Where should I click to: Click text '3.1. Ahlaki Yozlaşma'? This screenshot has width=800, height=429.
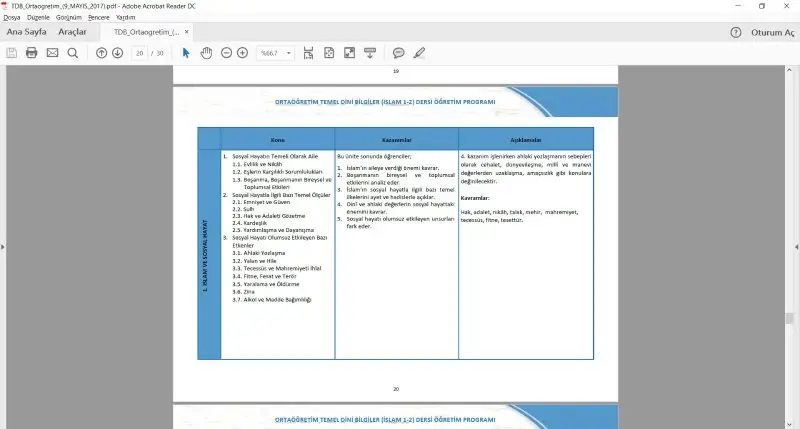pyautogui.click(x=259, y=253)
